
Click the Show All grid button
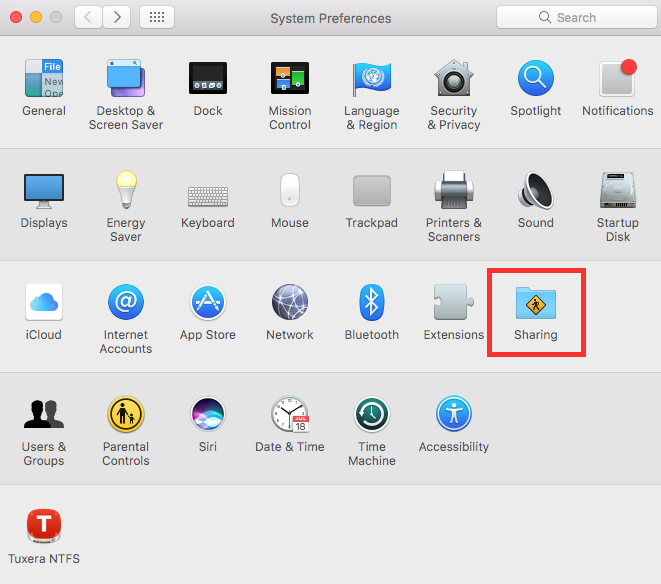[x=157, y=17]
